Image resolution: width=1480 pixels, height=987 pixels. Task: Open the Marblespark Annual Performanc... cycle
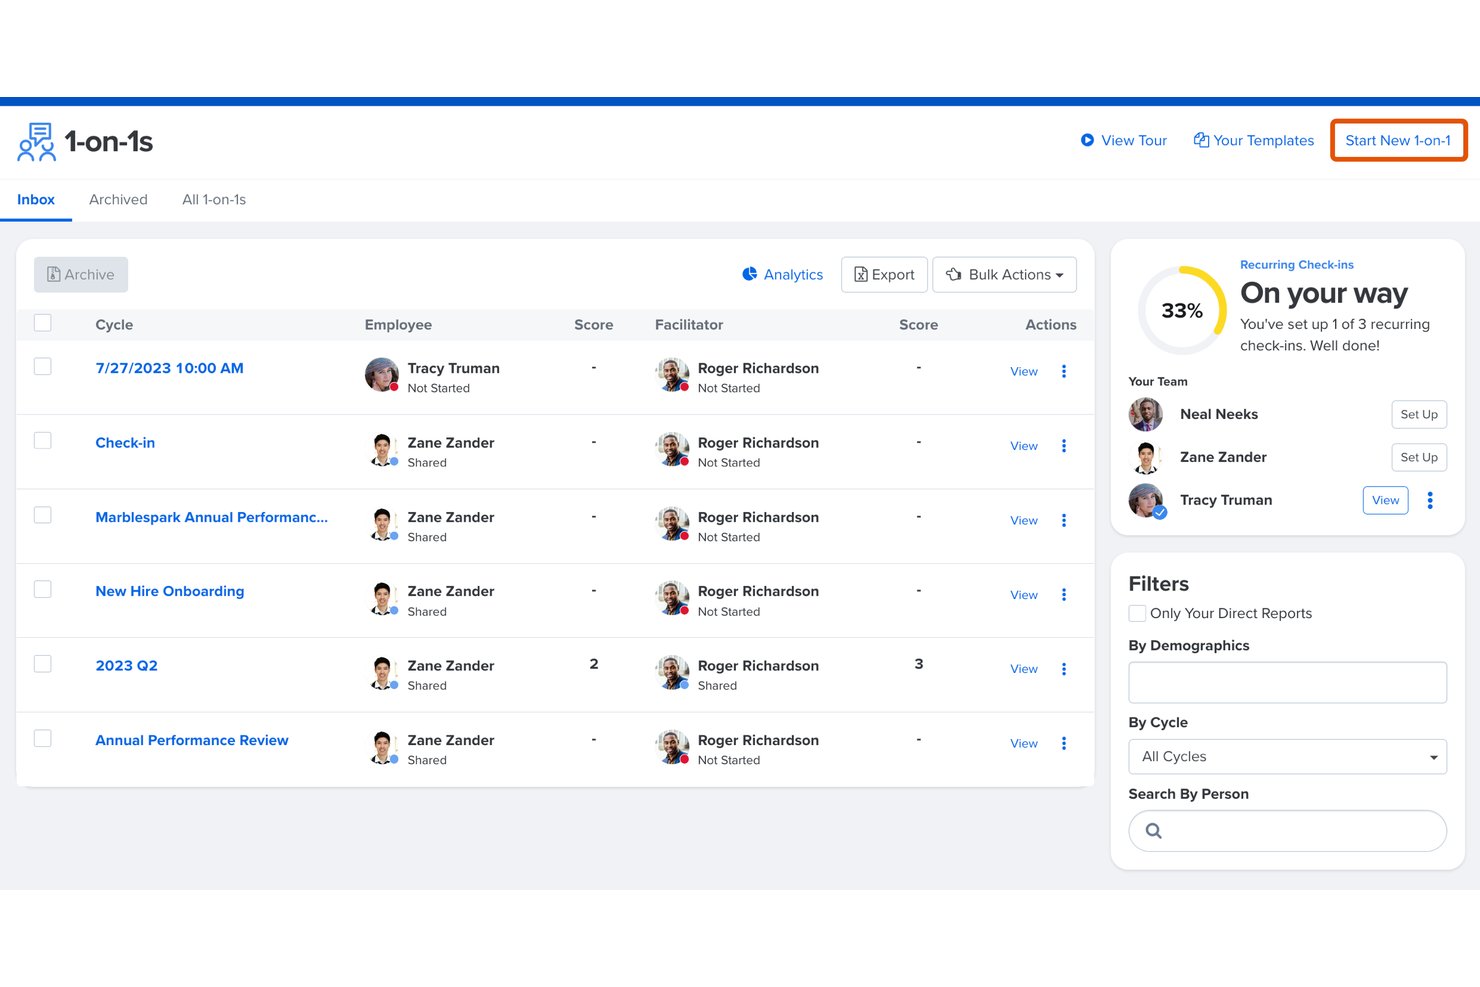[x=211, y=517]
